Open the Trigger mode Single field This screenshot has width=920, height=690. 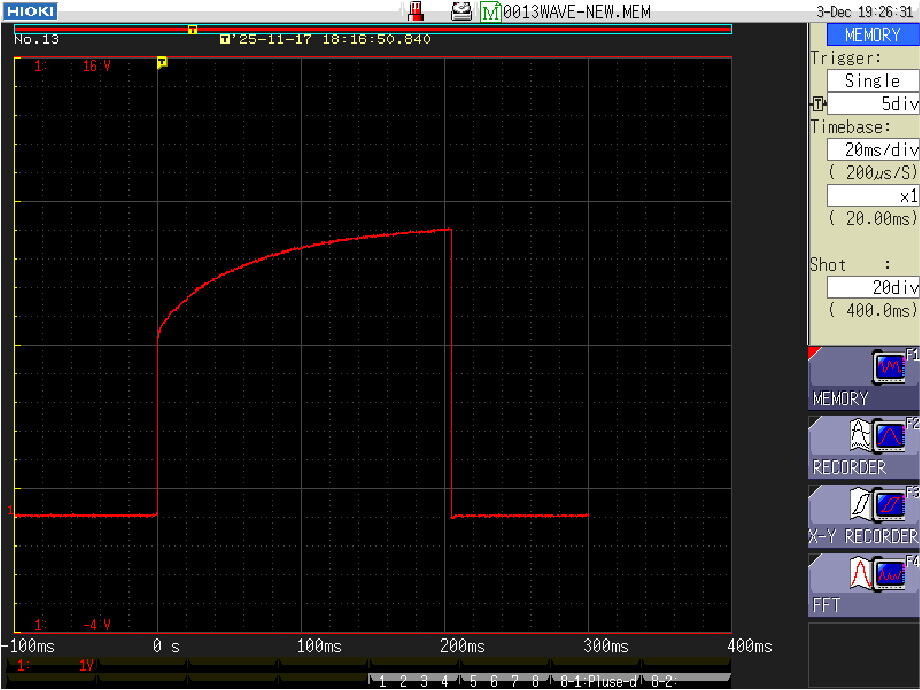(873, 80)
